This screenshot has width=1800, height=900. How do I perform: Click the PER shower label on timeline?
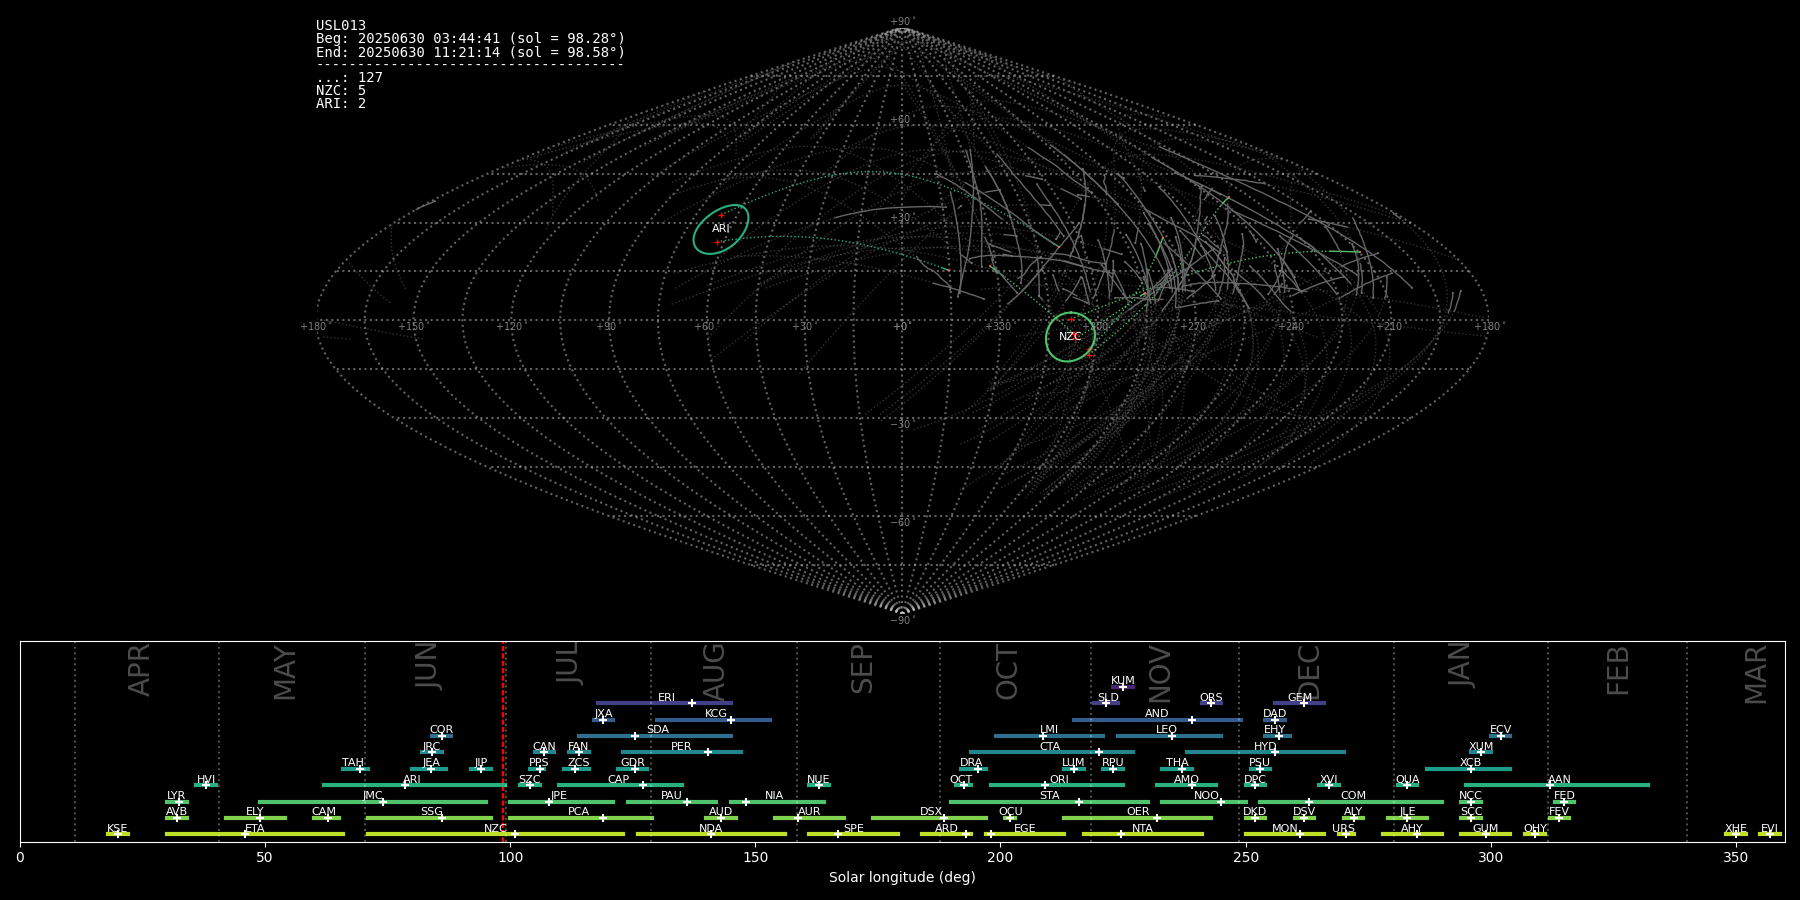pyautogui.click(x=681, y=747)
